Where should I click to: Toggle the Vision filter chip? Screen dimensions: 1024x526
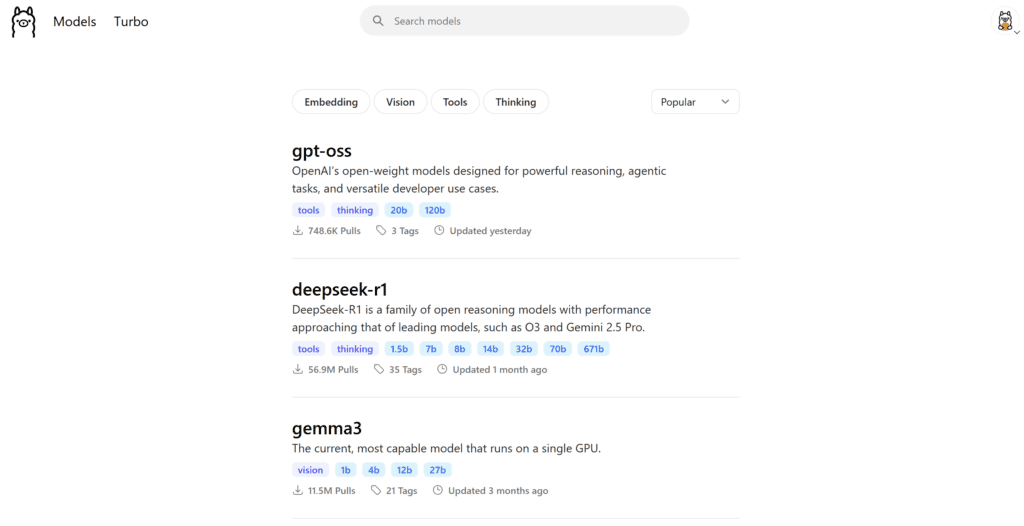400,102
